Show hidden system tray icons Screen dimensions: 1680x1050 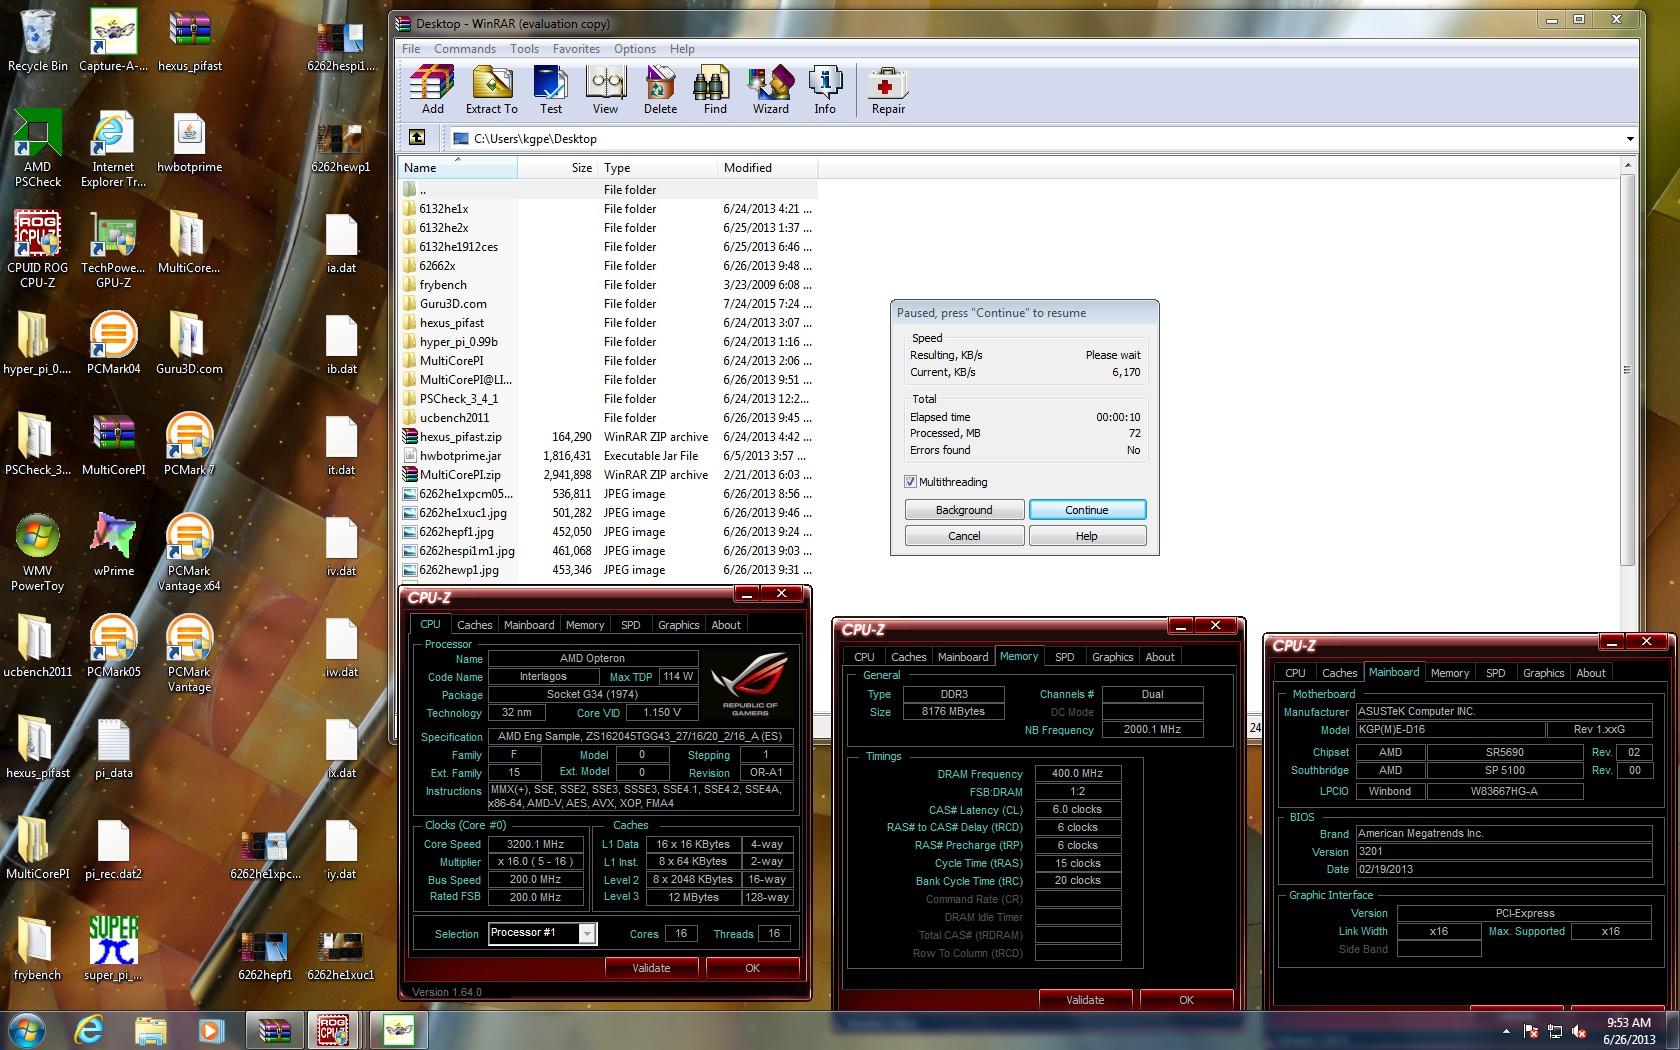coord(1506,1030)
